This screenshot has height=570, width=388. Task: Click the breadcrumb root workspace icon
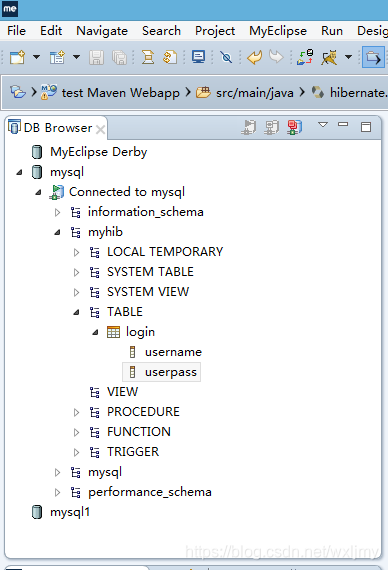pos(18,92)
